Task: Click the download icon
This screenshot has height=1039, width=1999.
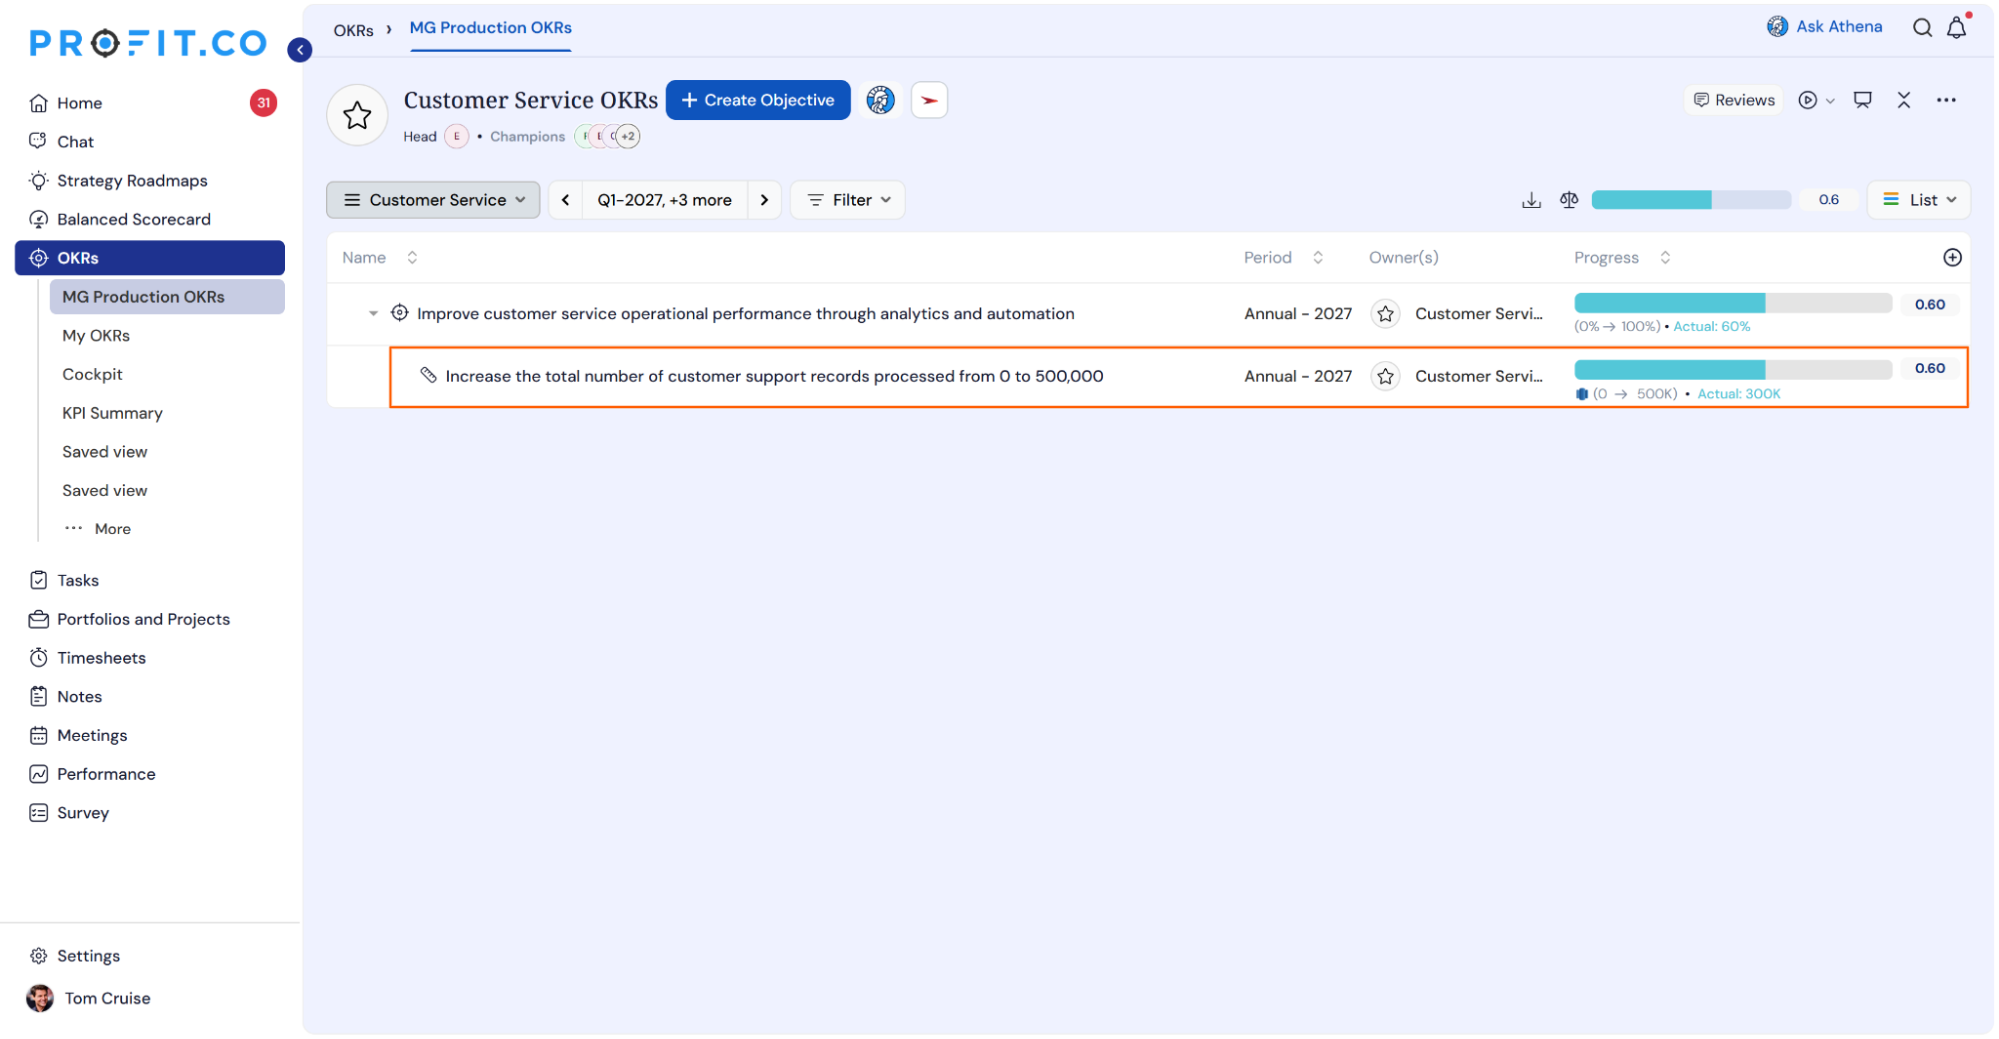Action: [x=1530, y=200]
